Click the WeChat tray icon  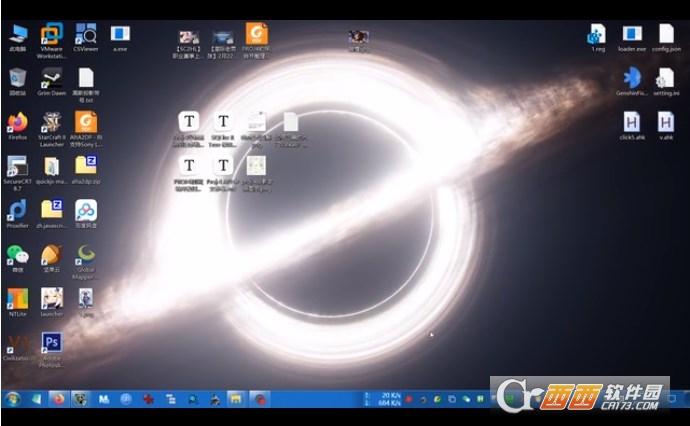466,400
